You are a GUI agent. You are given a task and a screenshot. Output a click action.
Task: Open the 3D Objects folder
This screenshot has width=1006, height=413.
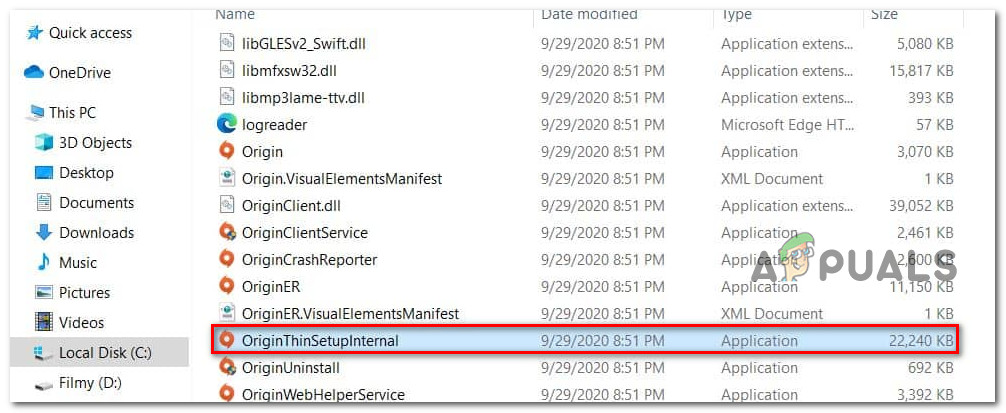point(94,143)
